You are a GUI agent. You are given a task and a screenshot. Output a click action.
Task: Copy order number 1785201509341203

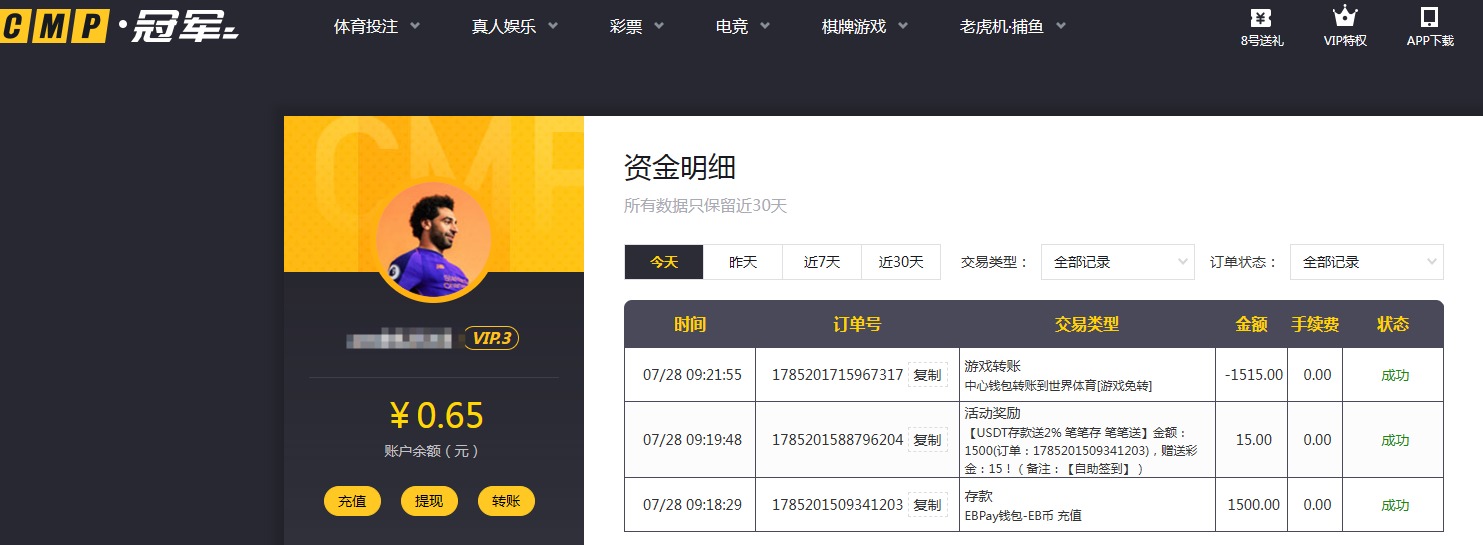tap(927, 505)
